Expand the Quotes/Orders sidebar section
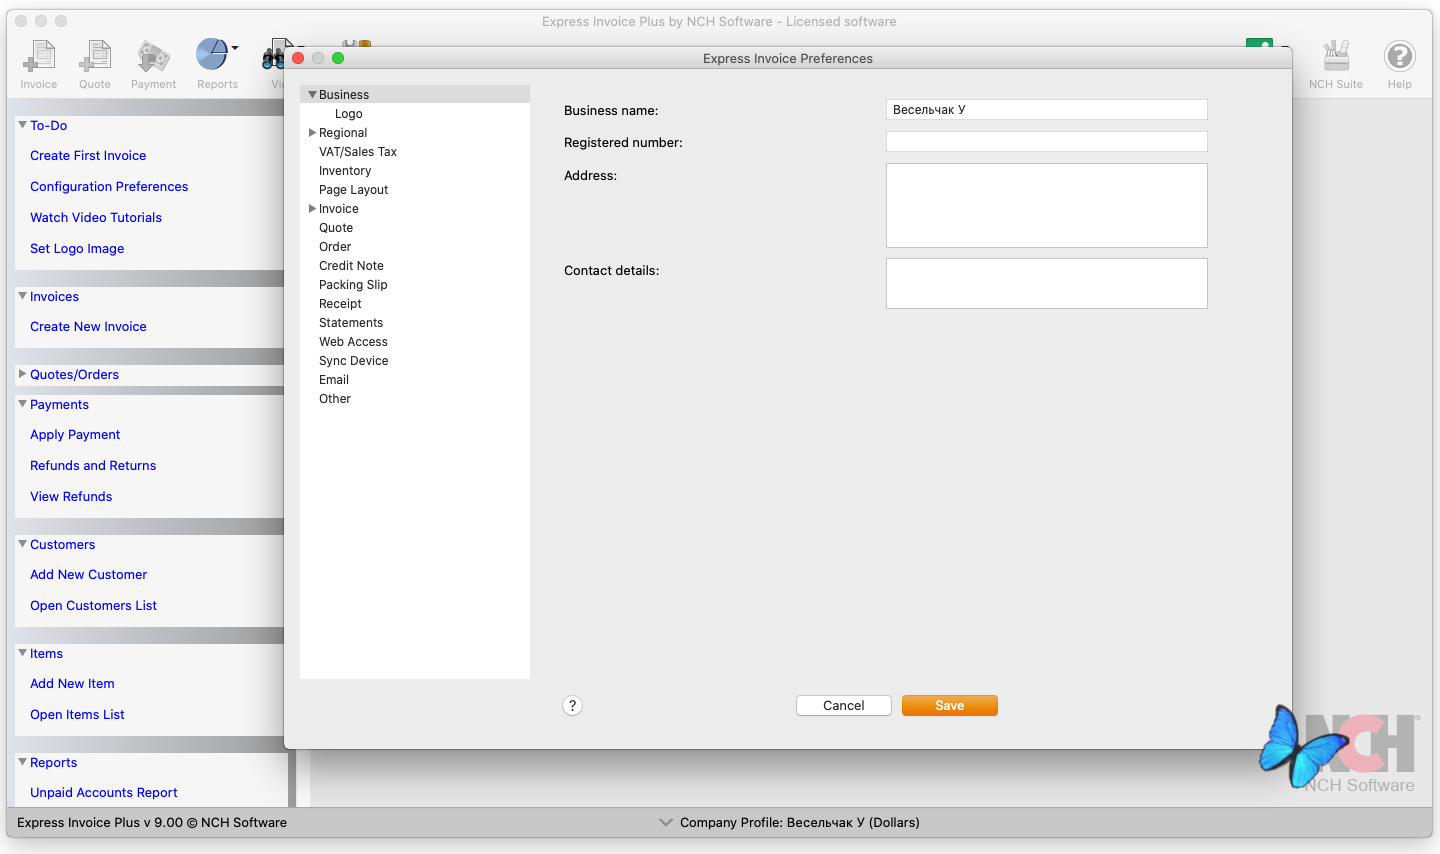 [22, 374]
